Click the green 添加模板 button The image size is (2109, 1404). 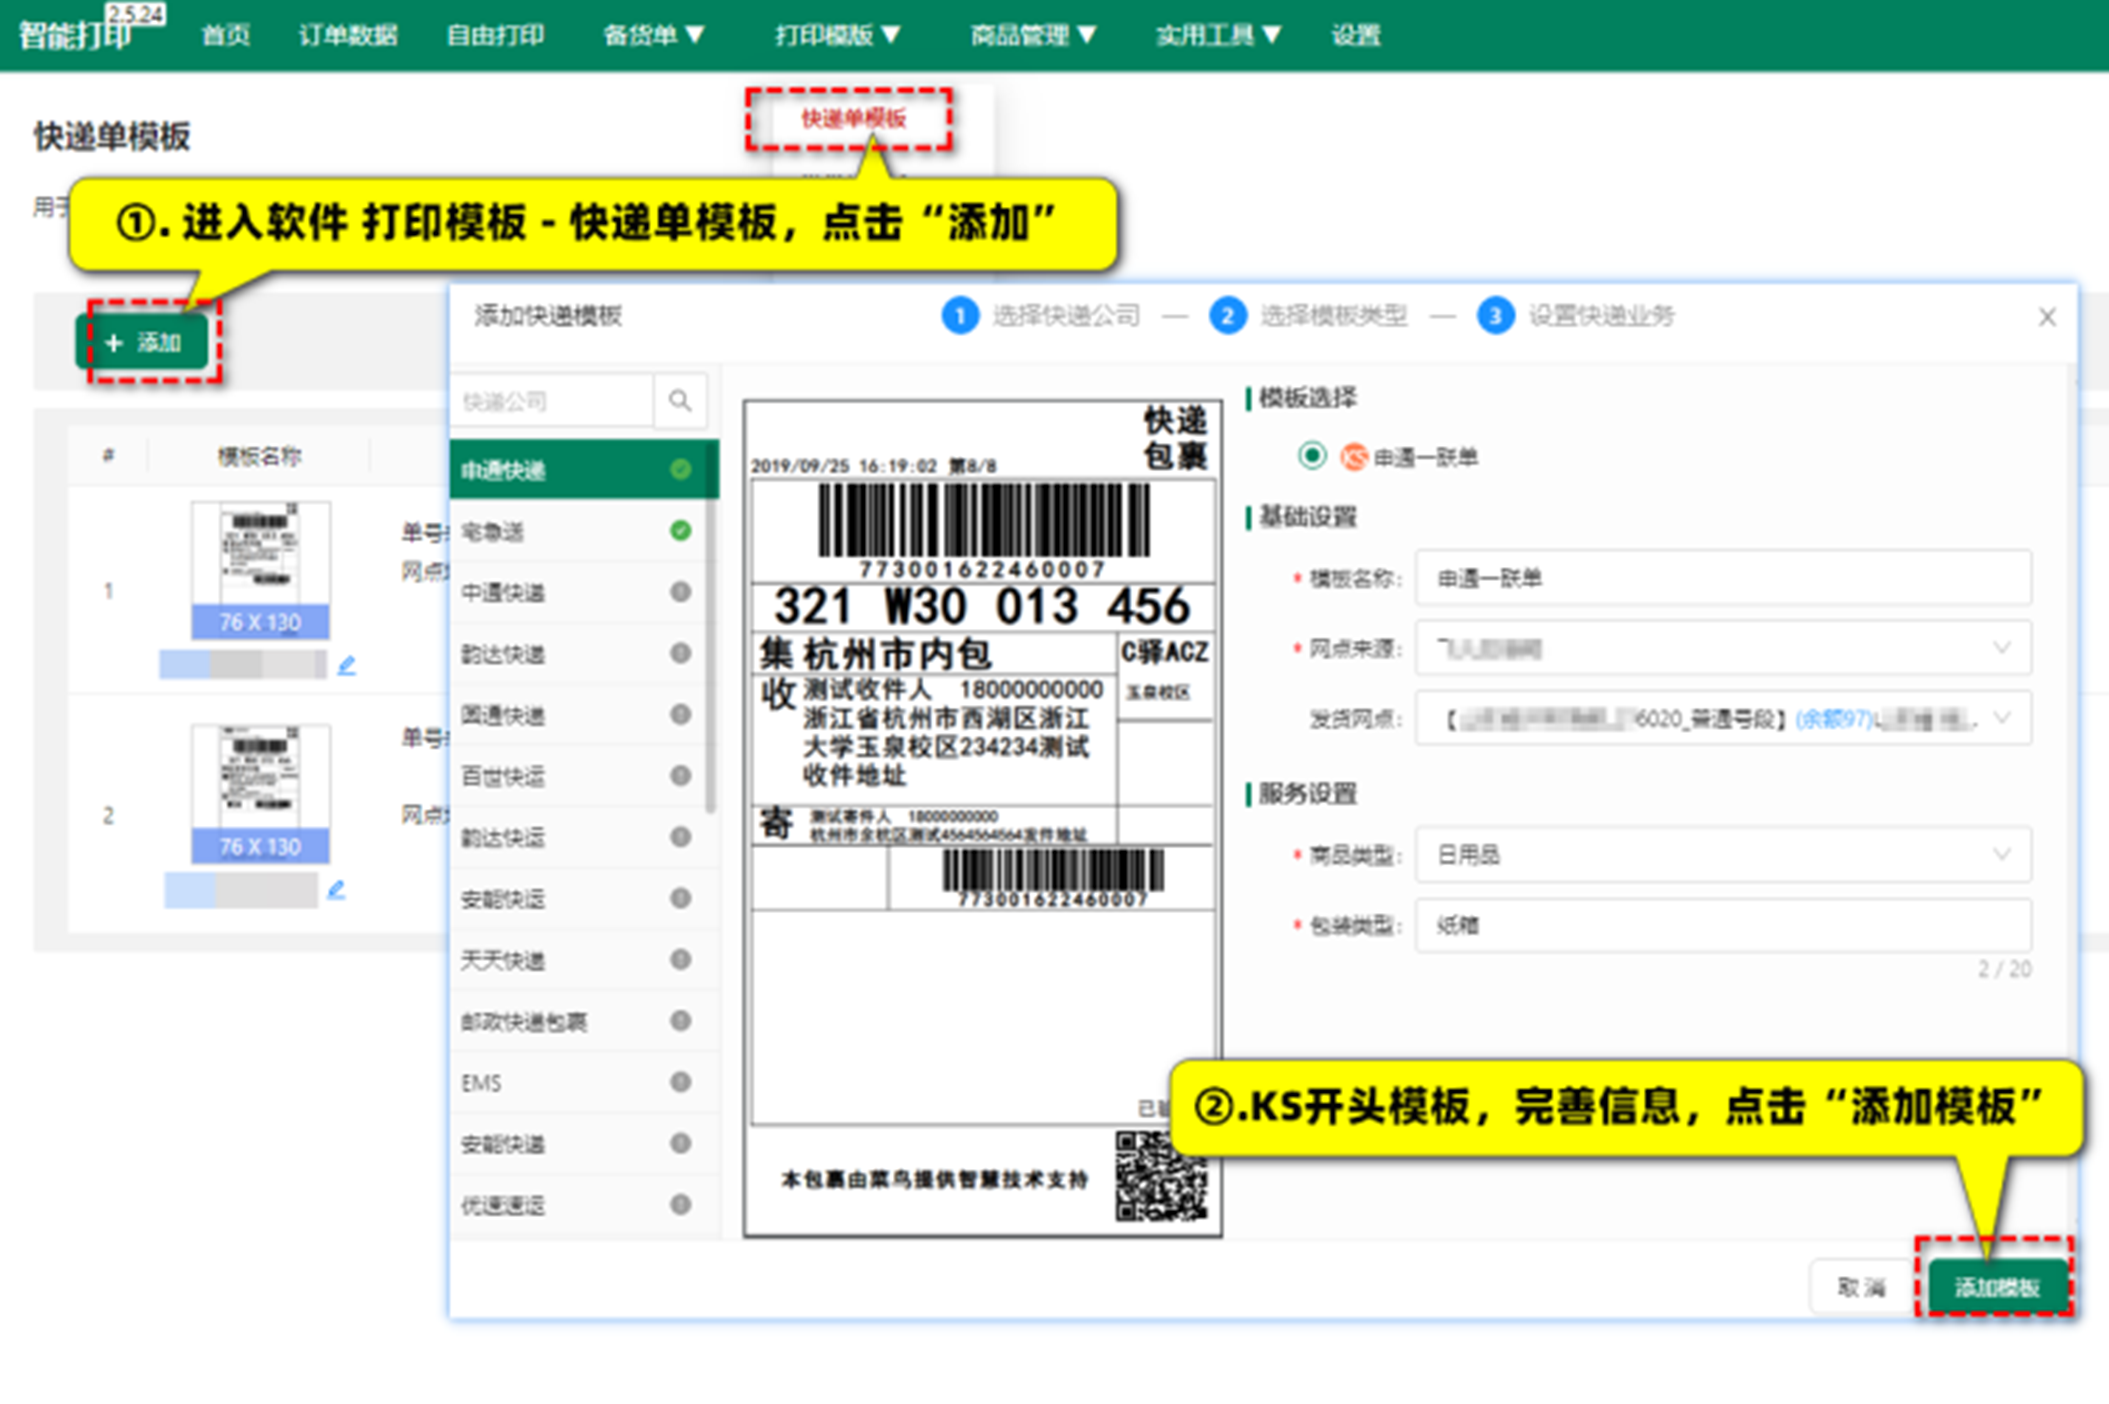tap(1996, 1287)
